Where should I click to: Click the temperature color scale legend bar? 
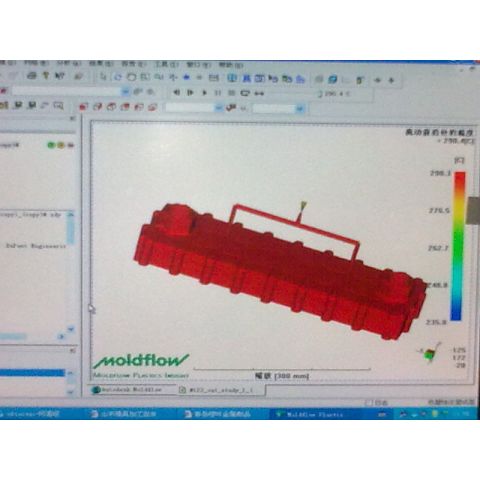tap(458, 246)
